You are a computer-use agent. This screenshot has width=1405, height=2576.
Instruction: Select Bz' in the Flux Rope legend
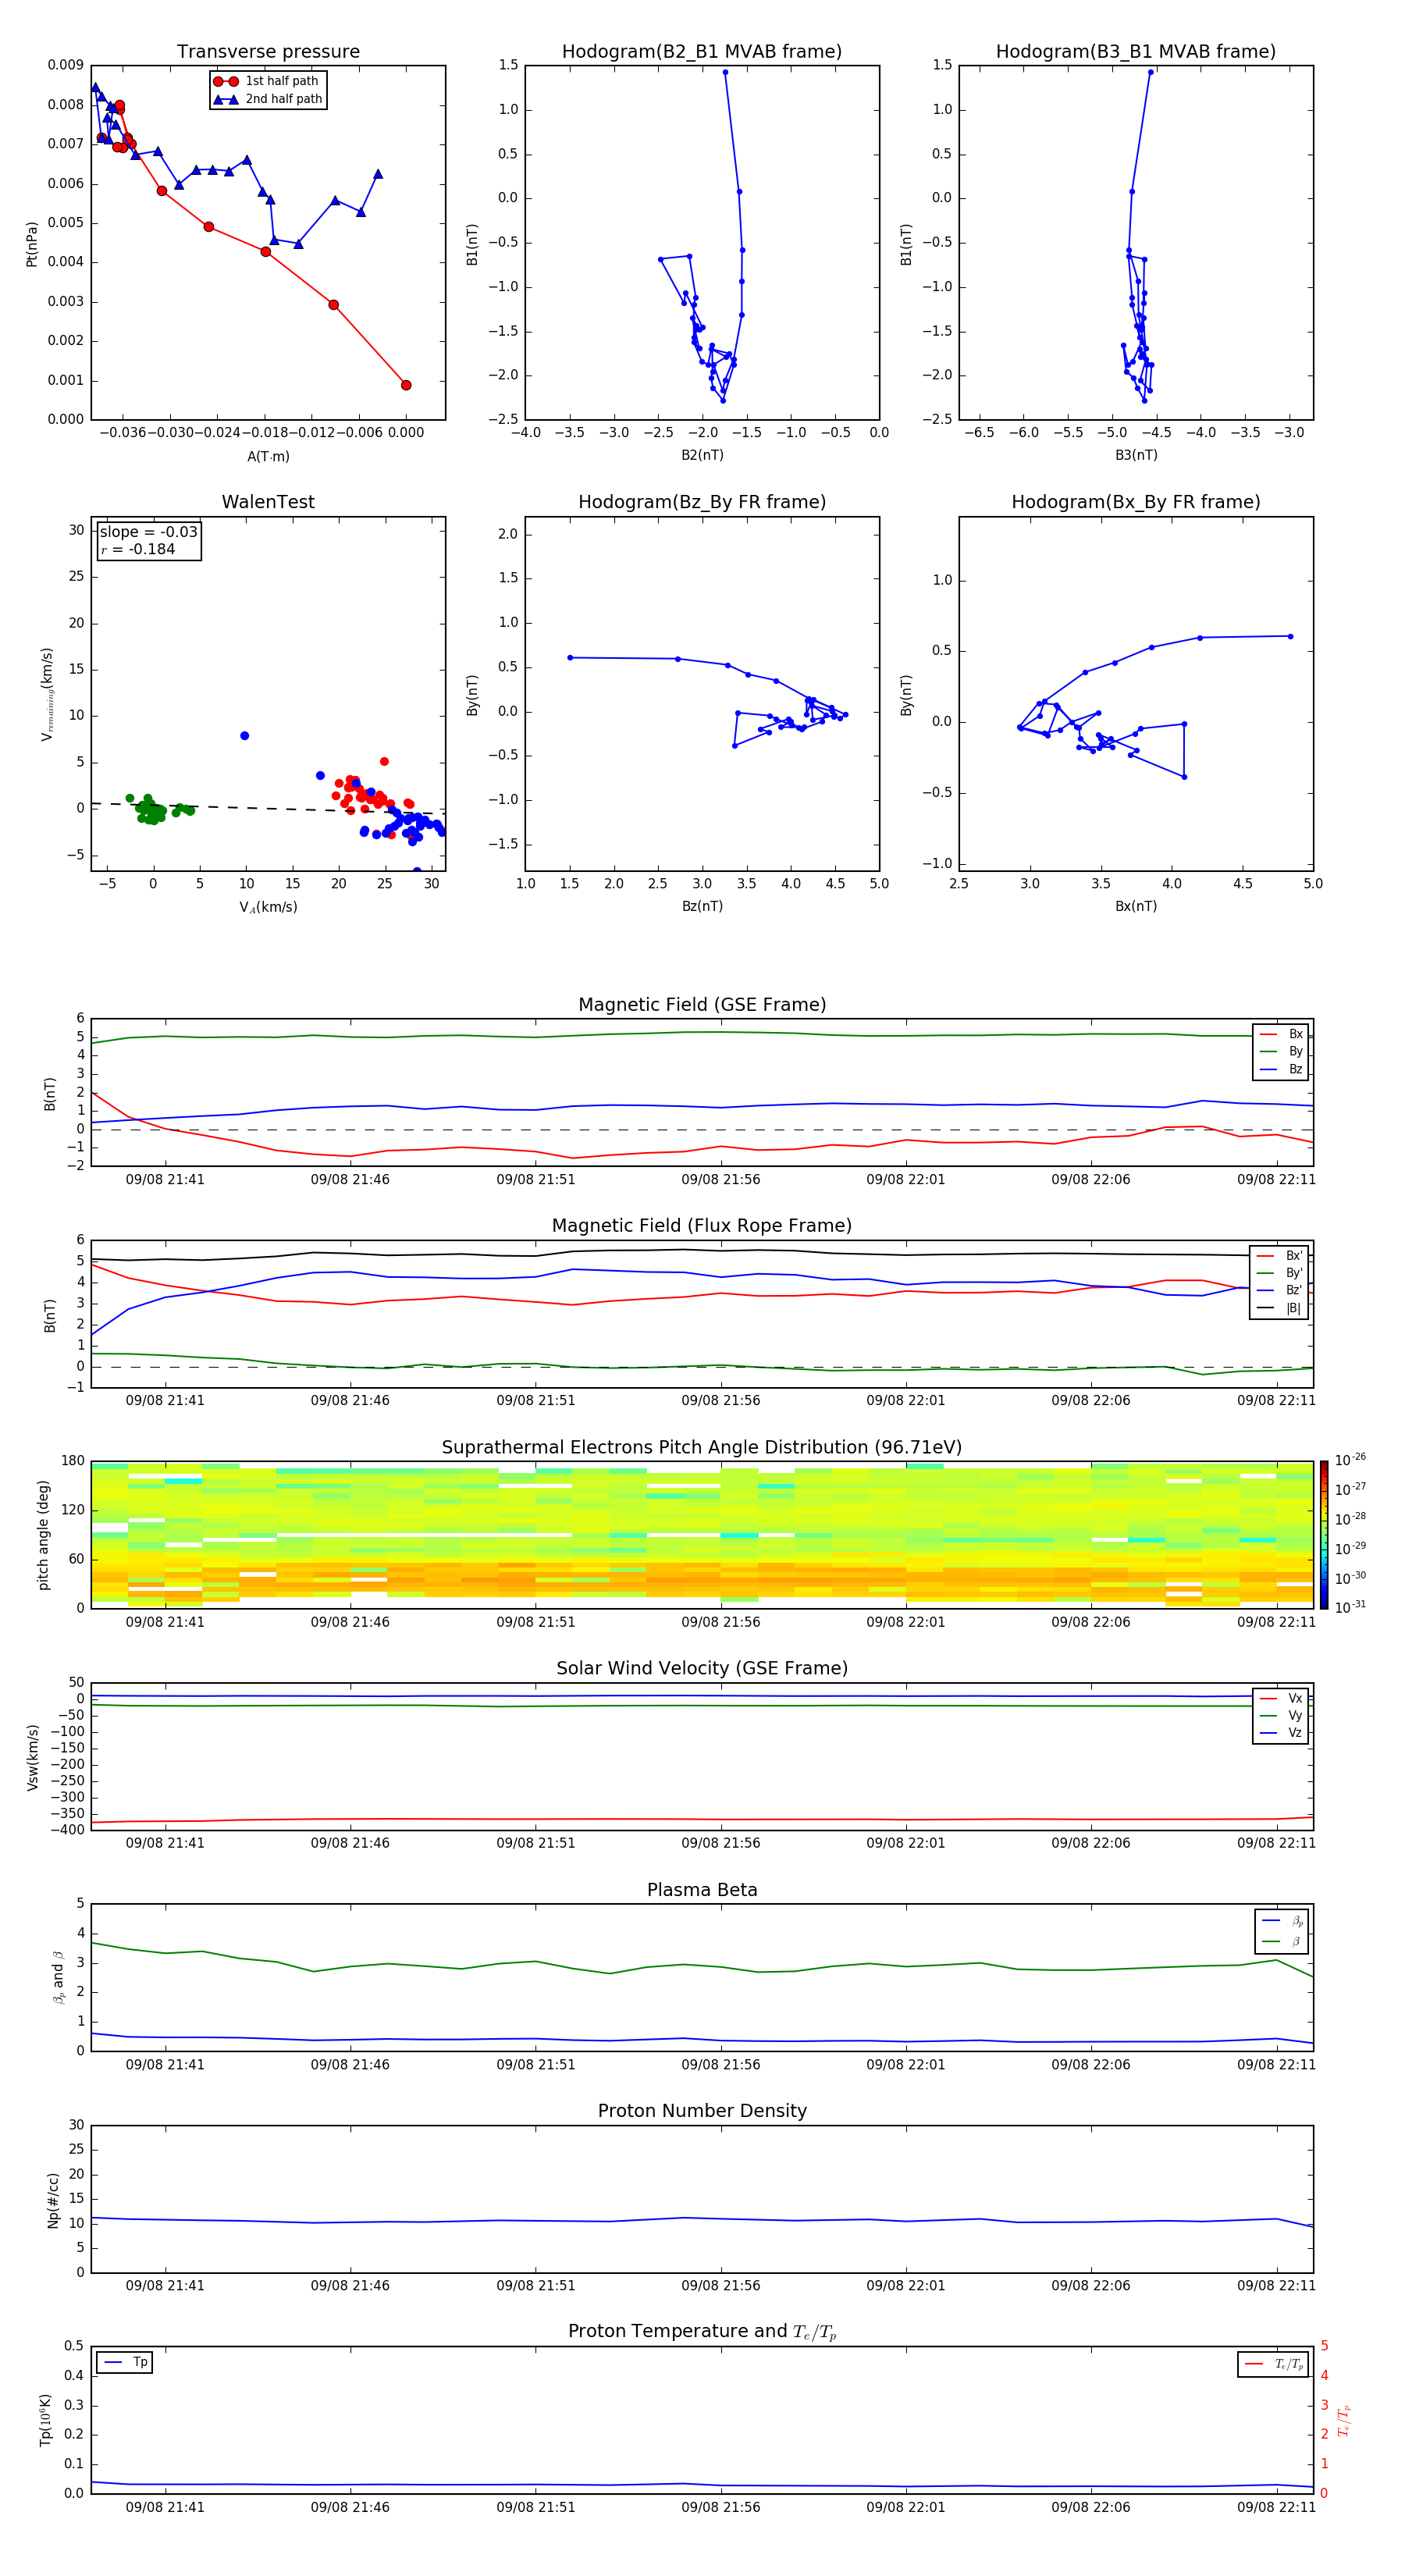(1280, 1291)
